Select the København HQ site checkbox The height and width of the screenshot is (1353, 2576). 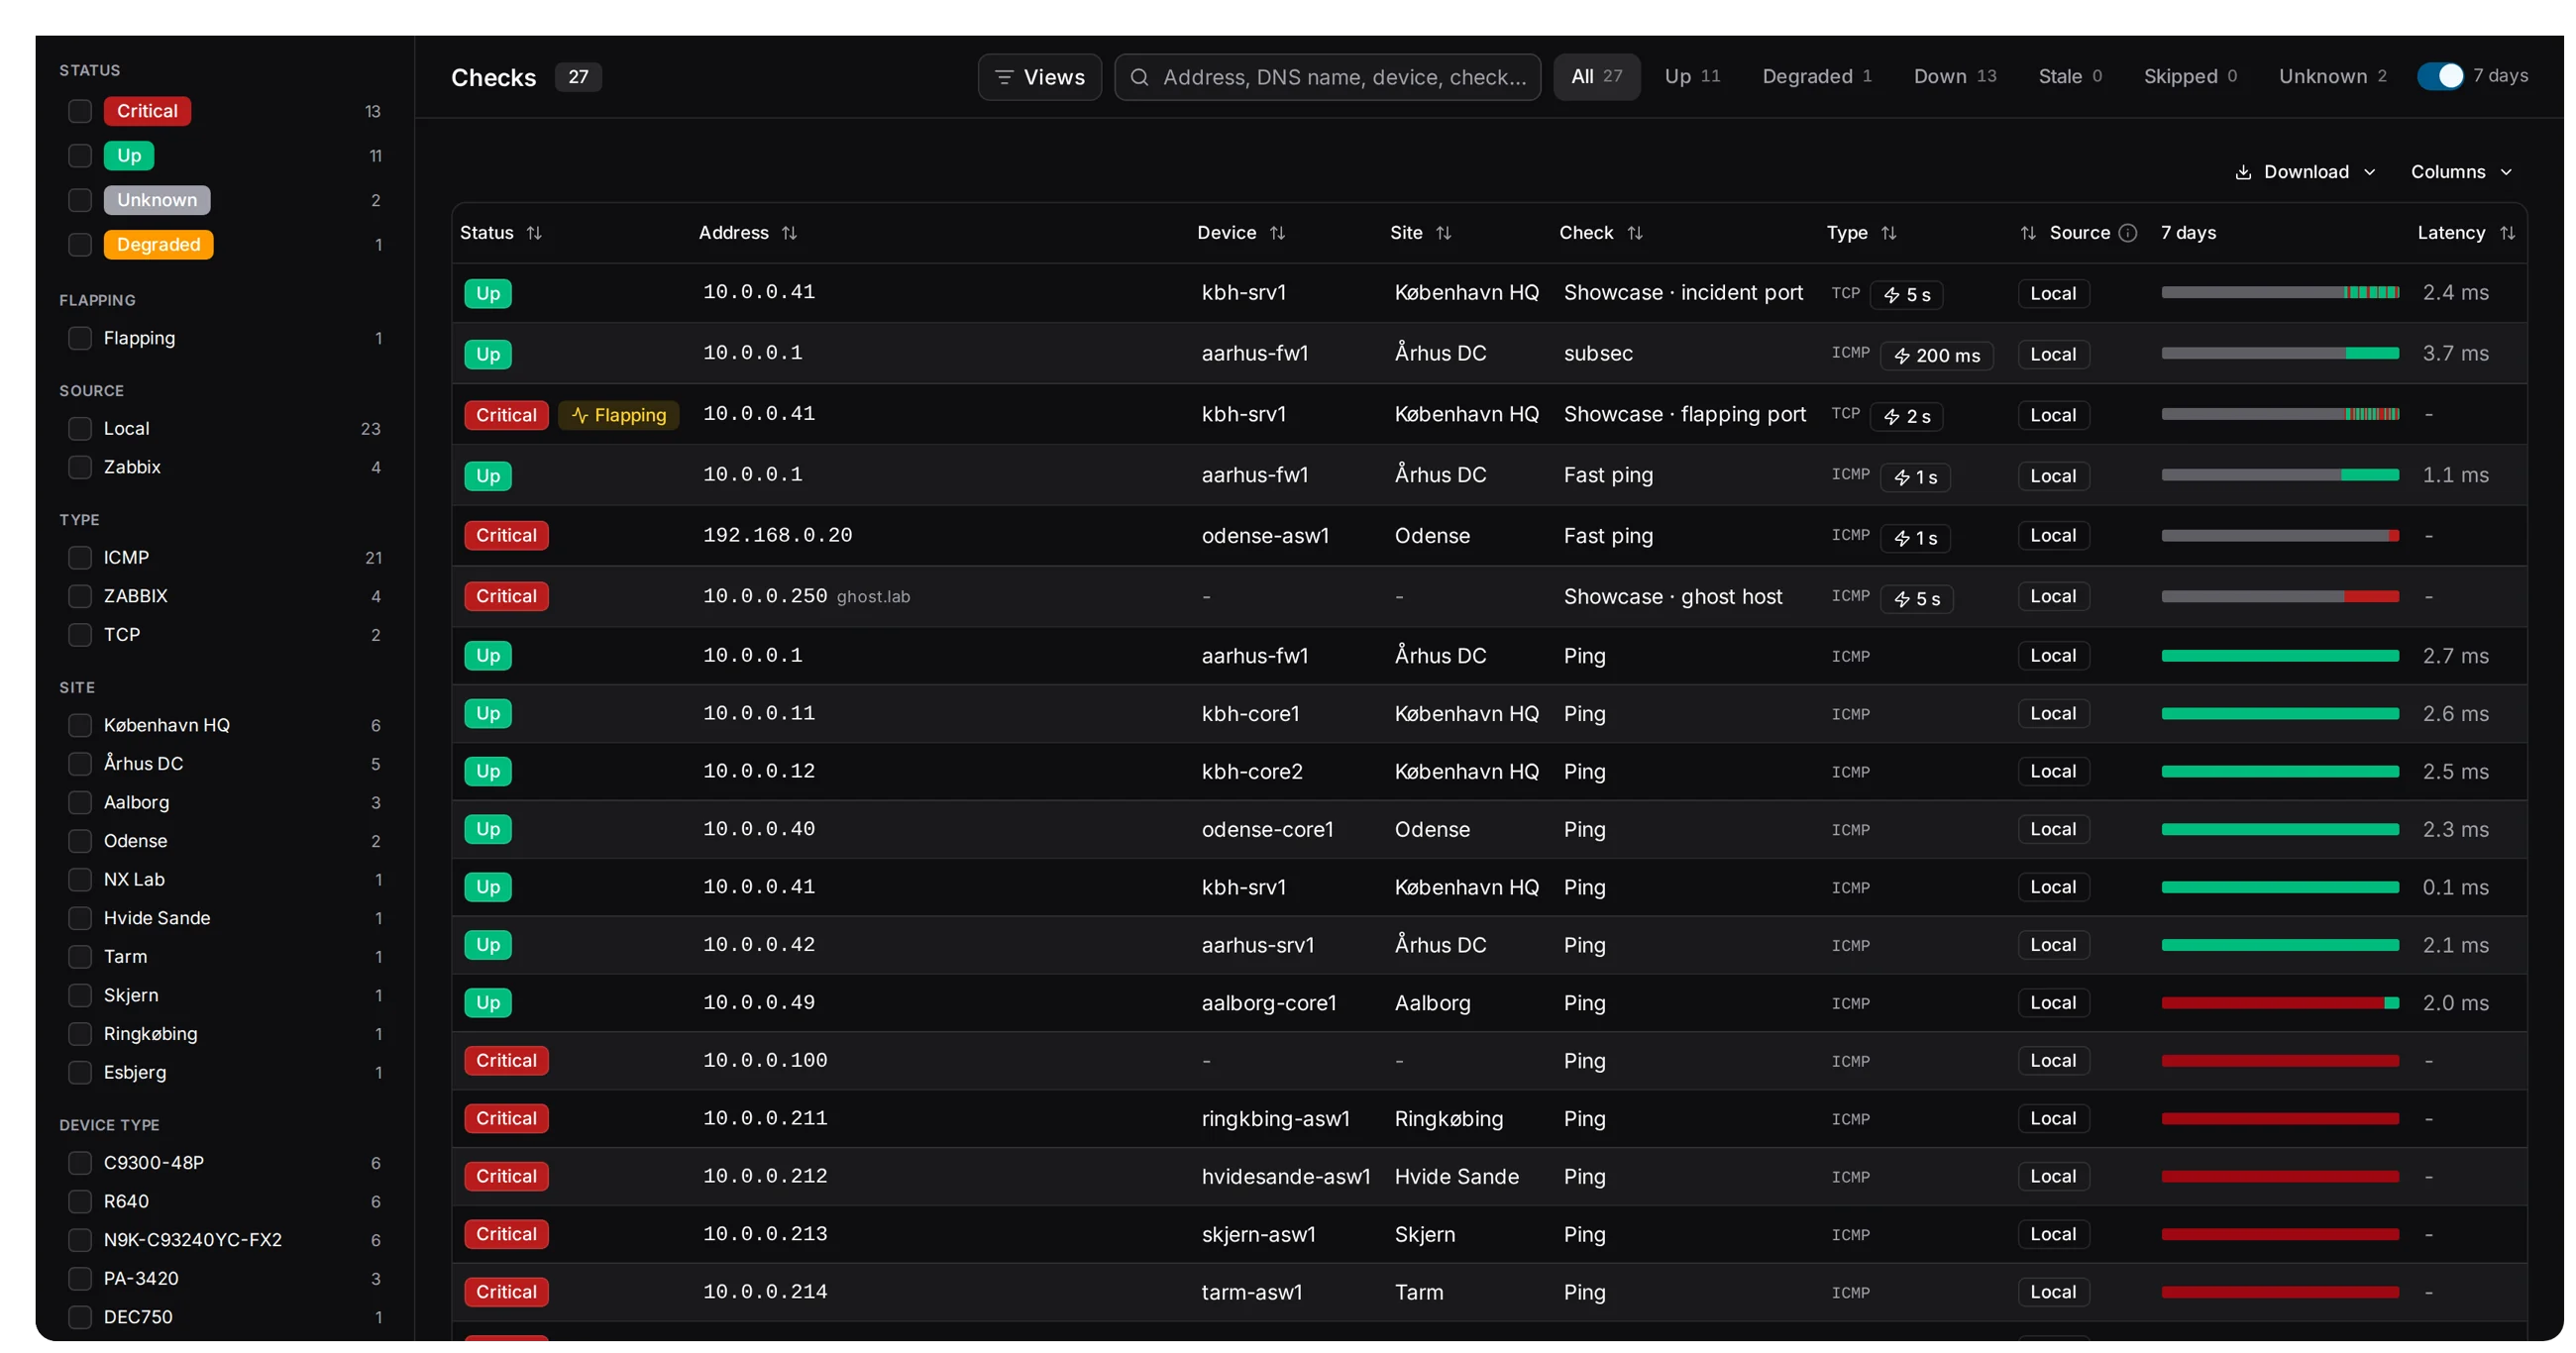[x=80, y=725]
